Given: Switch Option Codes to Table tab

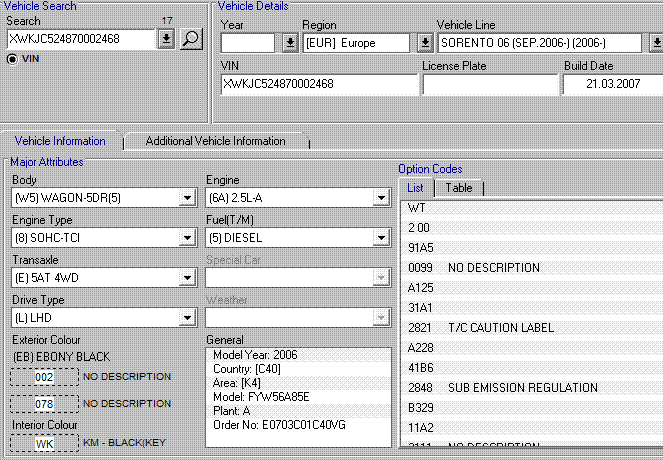Looking at the screenshot, I should [459, 188].
